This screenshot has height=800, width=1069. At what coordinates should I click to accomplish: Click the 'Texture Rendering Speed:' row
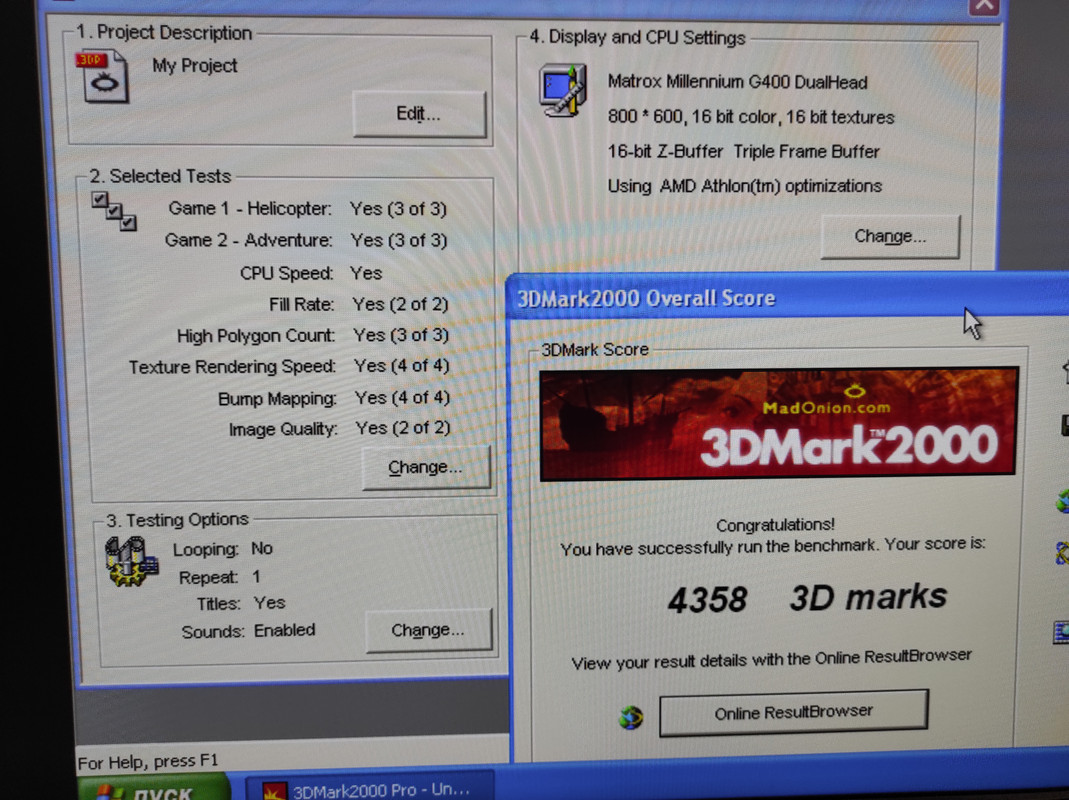click(289, 366)
